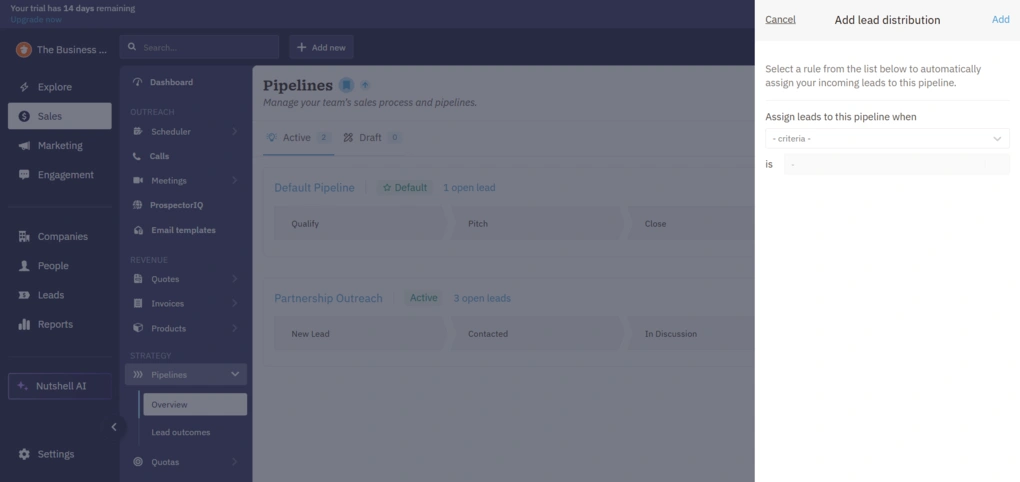1020x482 pixels.
Task: Open the Engagement chat icon
Action: pyautogui.click(x=24, y=175)
